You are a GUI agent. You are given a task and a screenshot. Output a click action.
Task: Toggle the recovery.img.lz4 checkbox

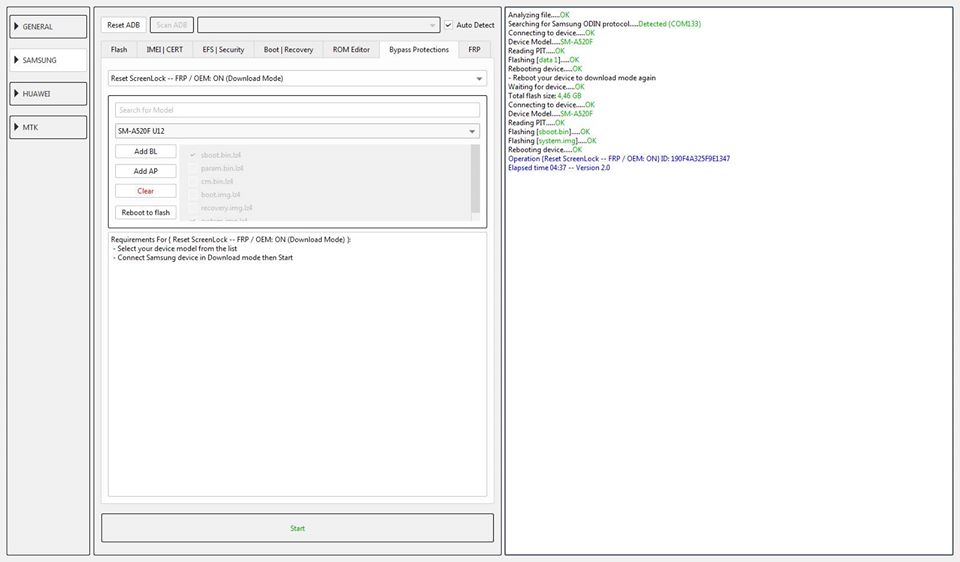[x=193, y=208]
